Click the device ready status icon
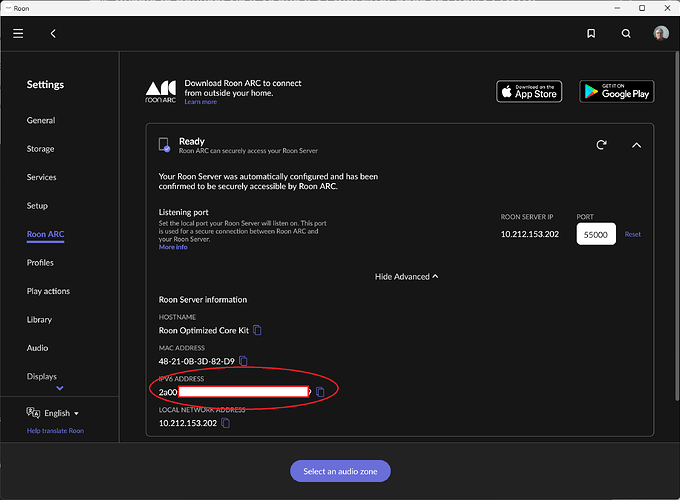 coord(164,145)
